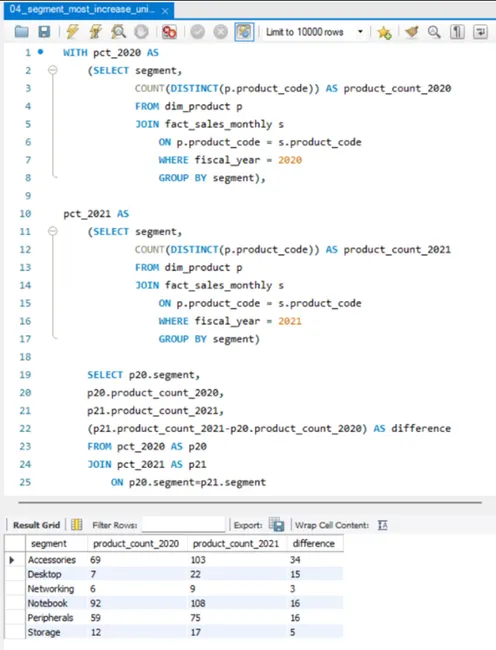Execute the whole query with lightning bolt icon

coord(73,32)
